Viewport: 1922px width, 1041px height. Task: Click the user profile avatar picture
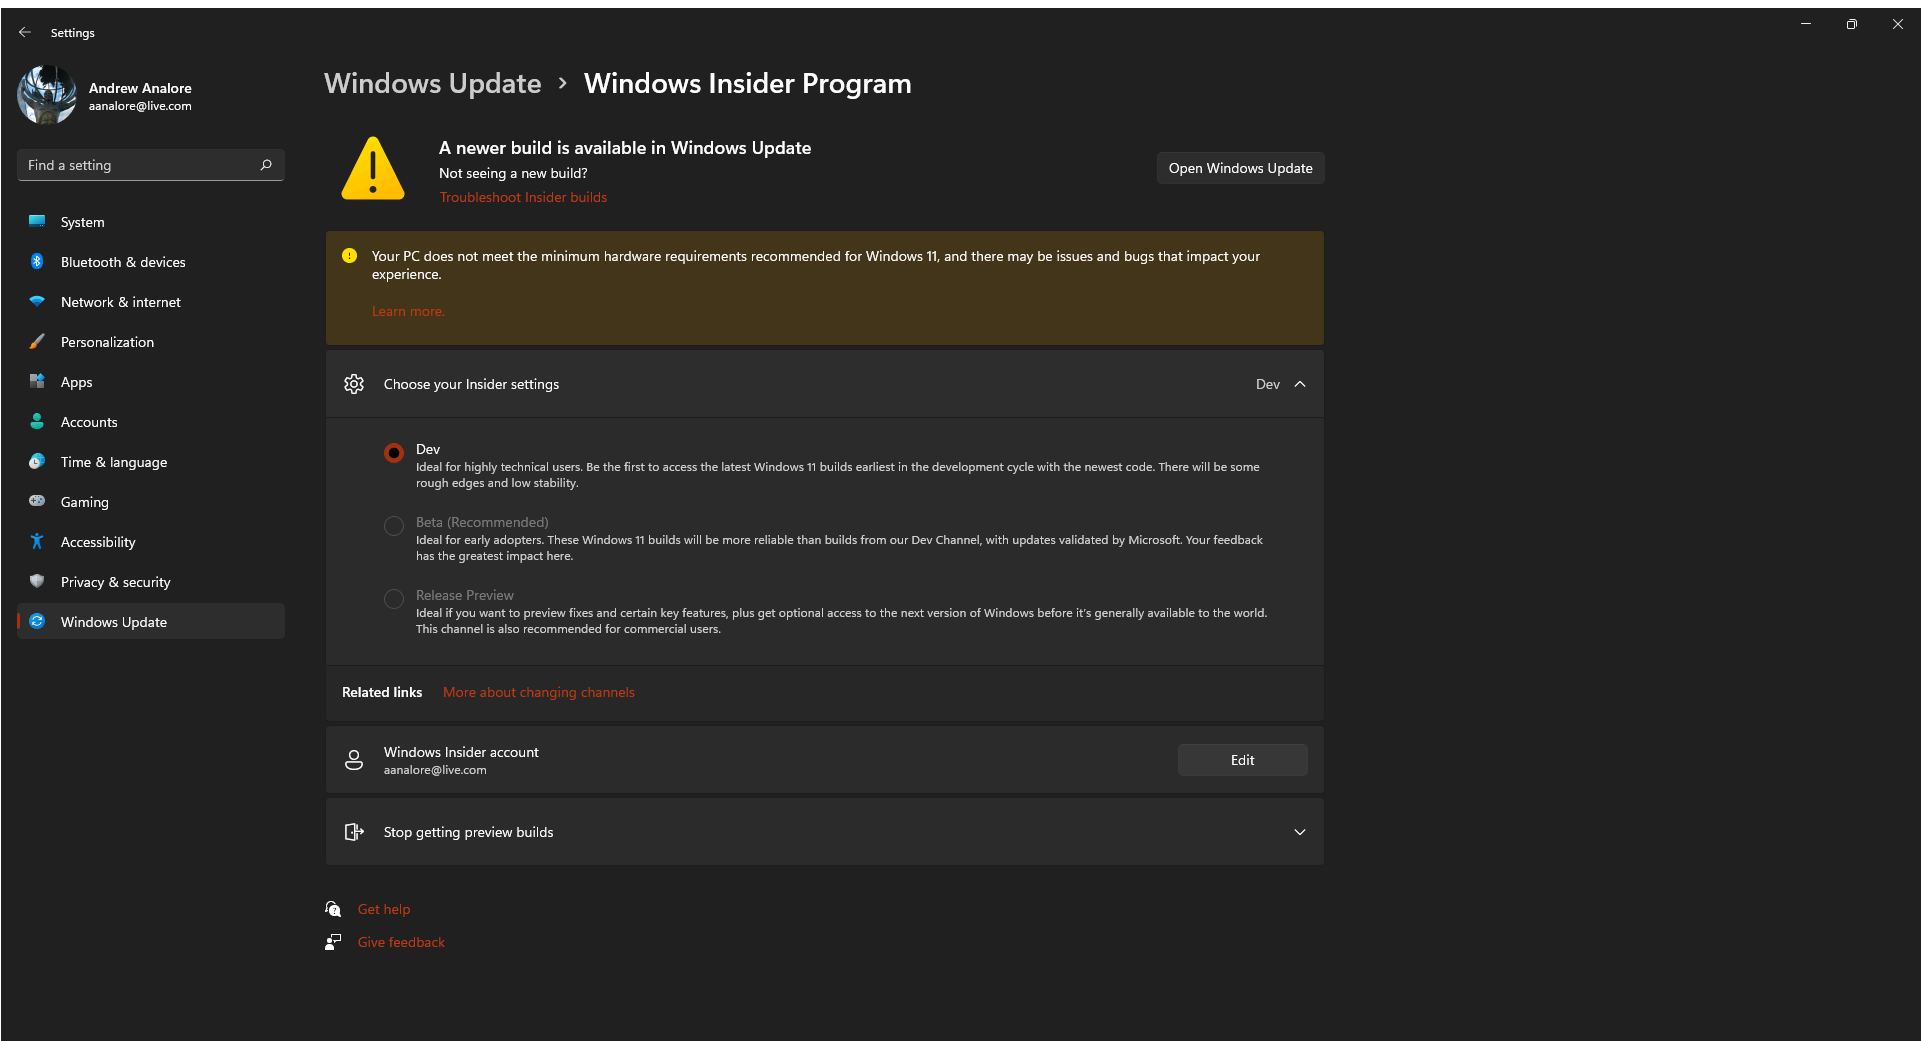[x=47, y=95]
